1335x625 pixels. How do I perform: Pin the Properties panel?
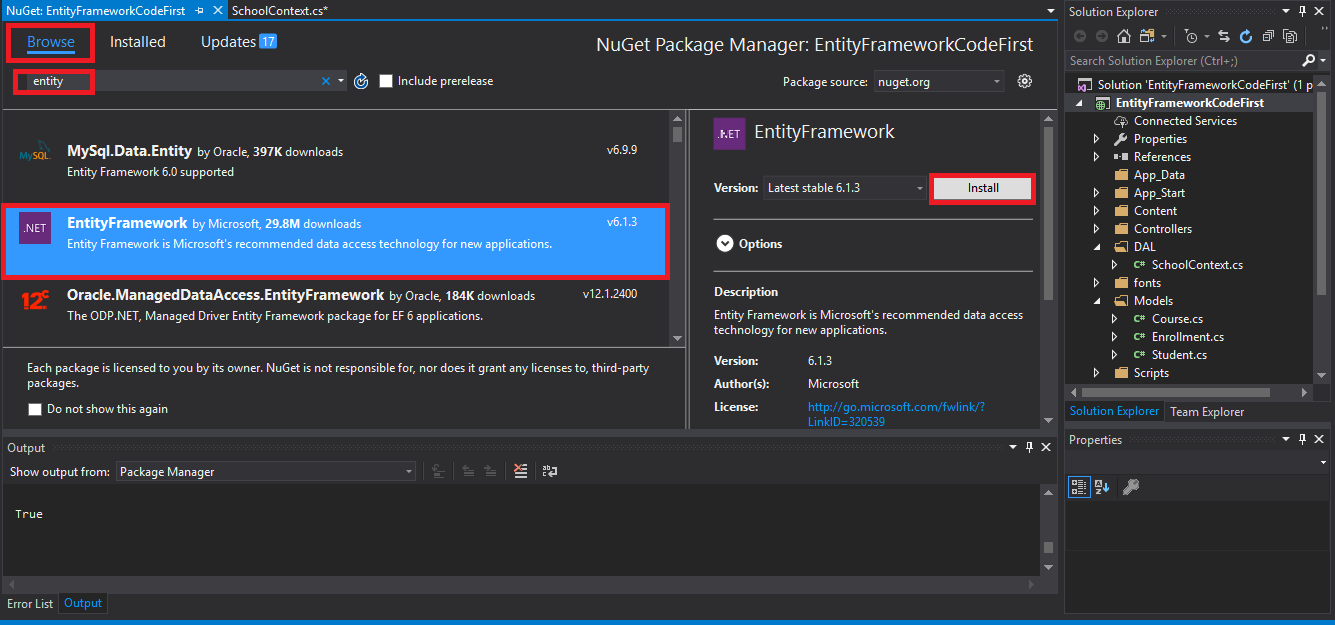point(1303,439)
